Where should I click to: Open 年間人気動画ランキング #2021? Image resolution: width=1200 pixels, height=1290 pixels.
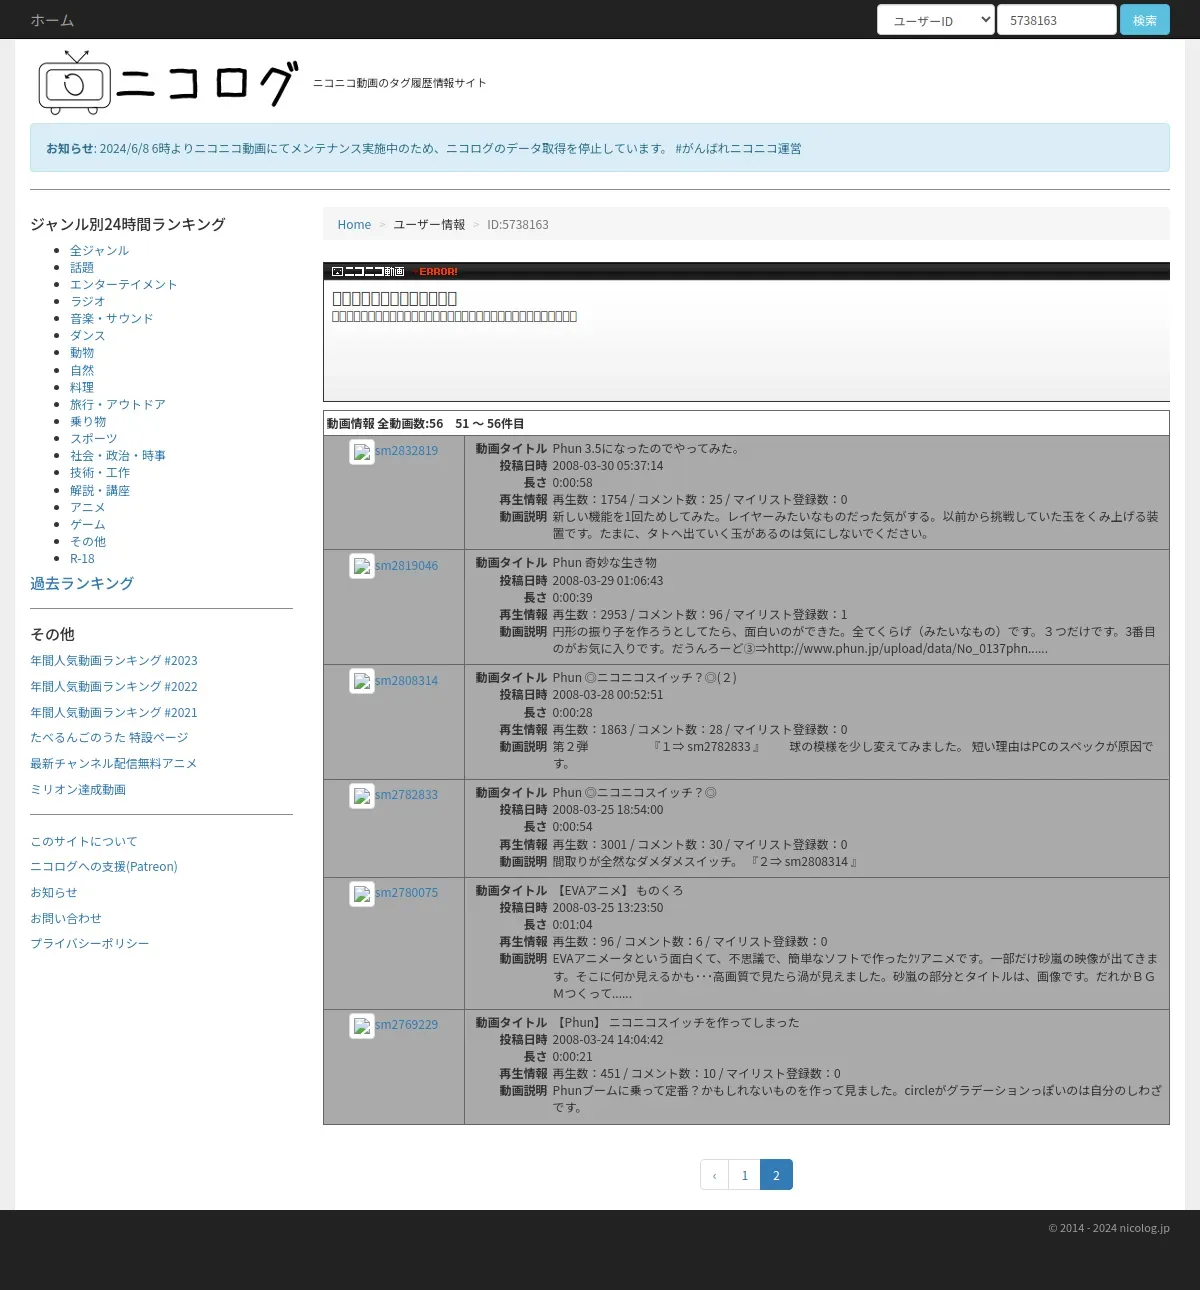(x=114, y=712)
